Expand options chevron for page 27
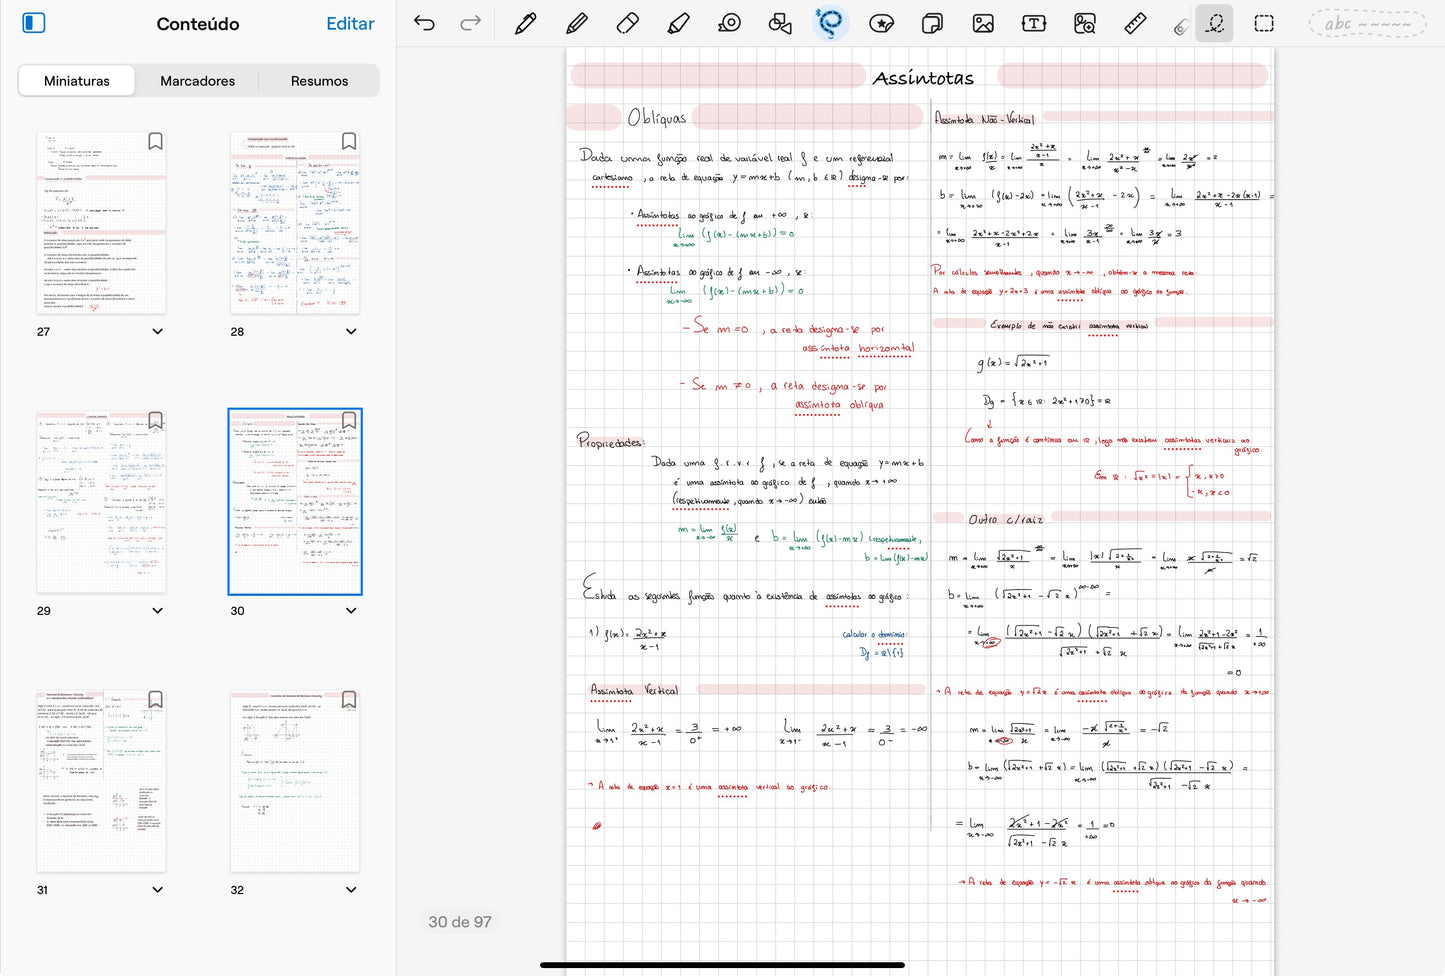This screenshot has width=1445, height=976. (x=158, y=332)
